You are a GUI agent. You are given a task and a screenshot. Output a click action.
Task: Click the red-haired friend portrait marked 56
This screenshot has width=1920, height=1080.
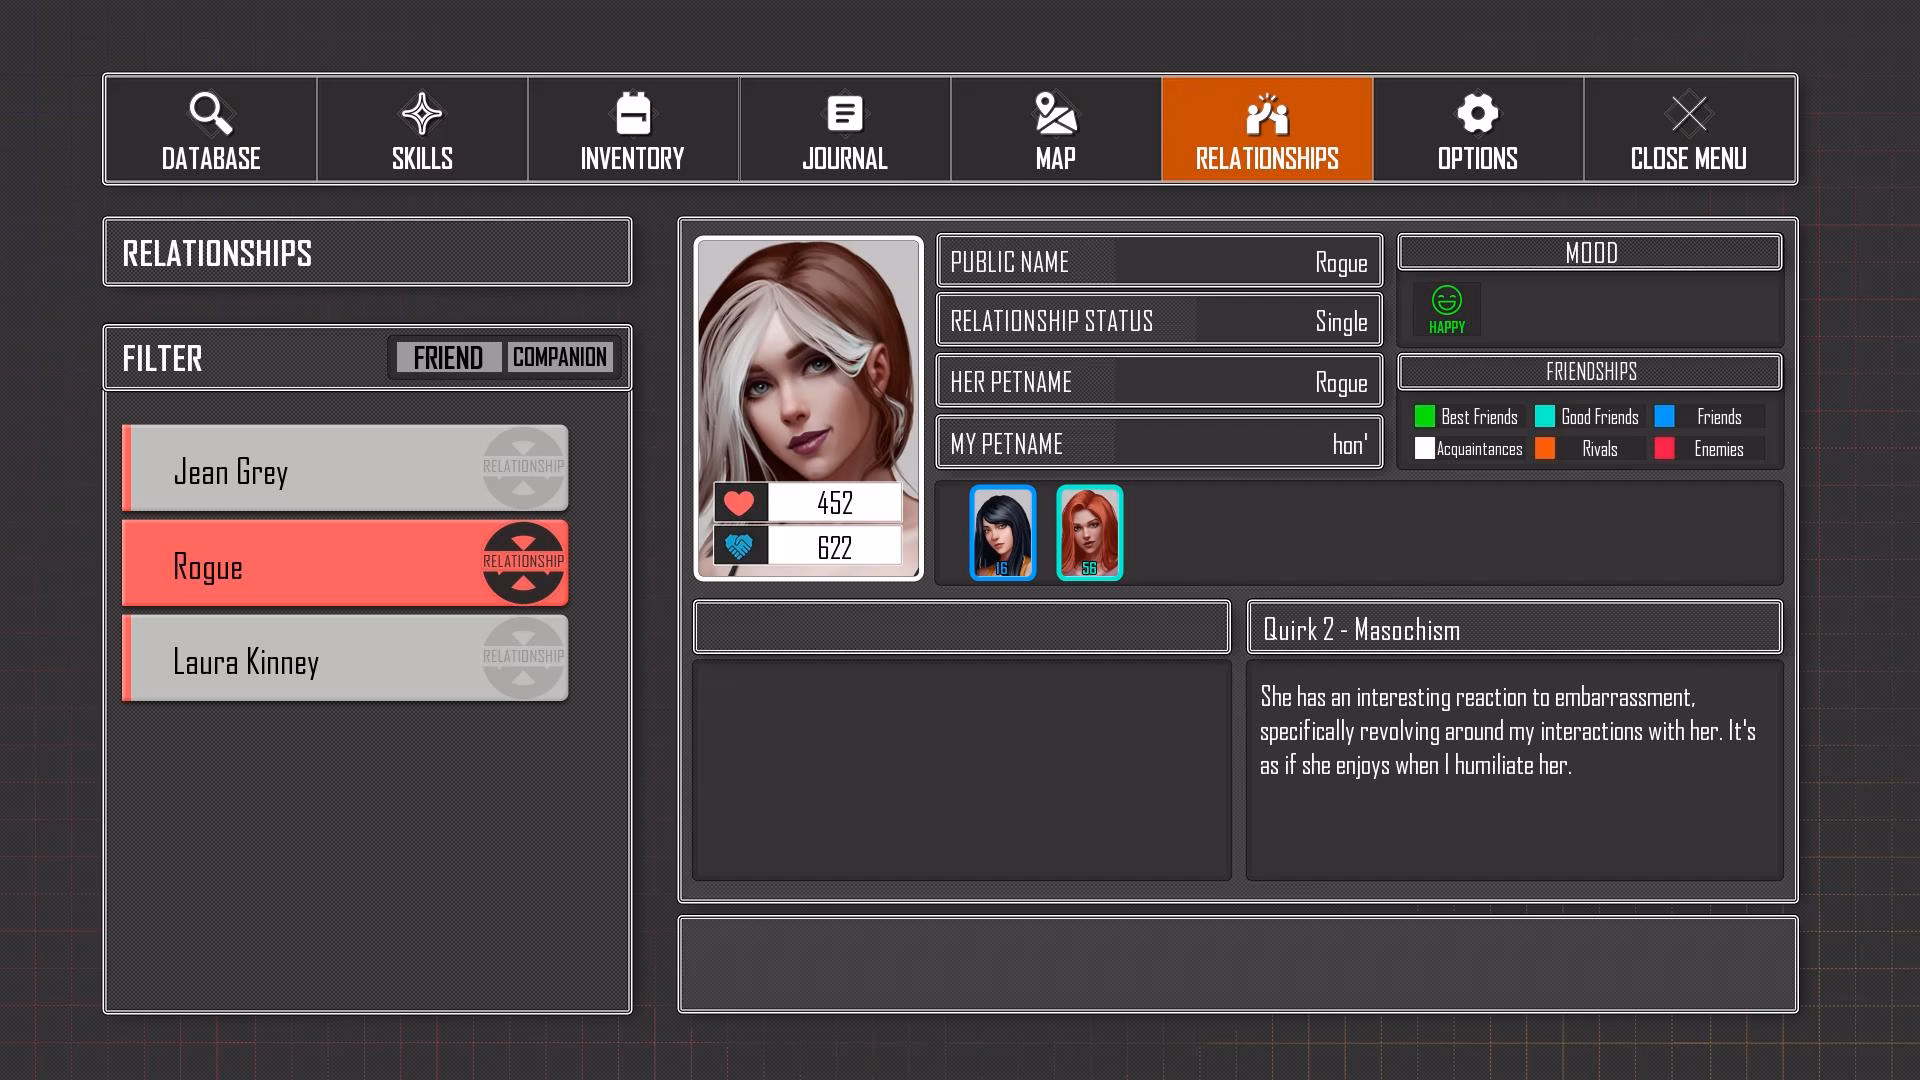pos(1090,533)
